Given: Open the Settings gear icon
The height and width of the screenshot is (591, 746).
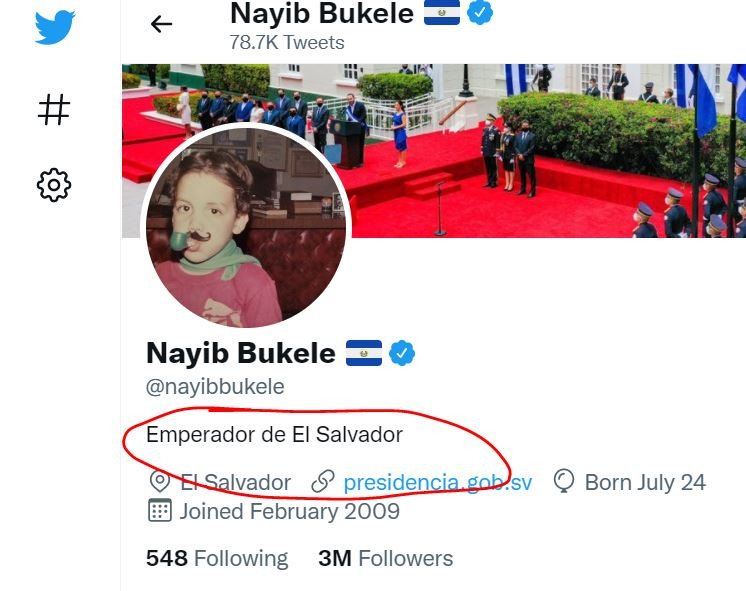Looking at the screenshot, I should pos(54,185).
